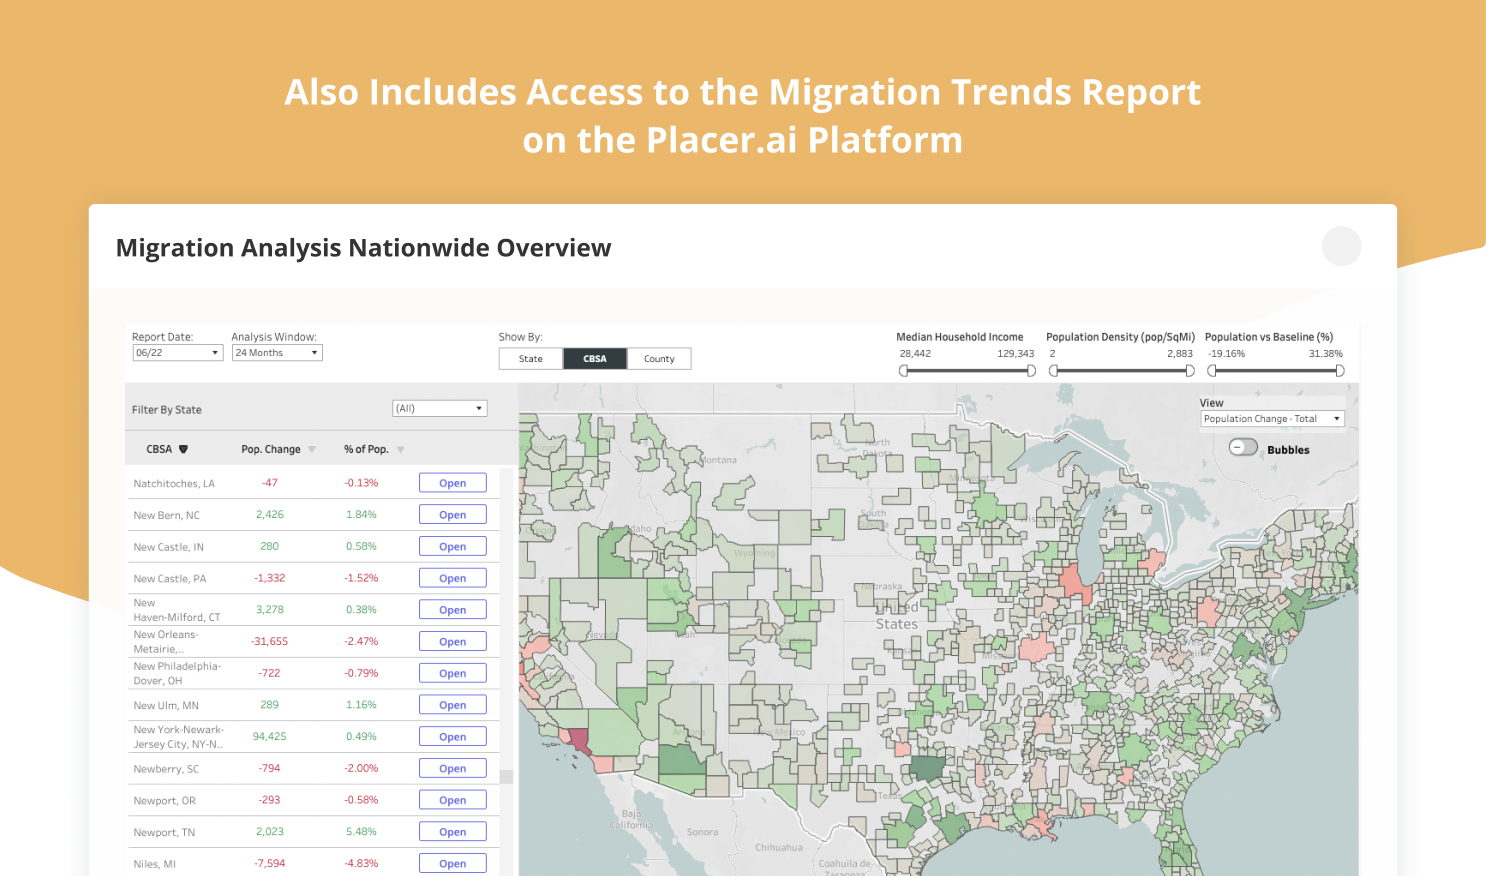The width and height of the screenshot is (1486, 876).
Task: Click the '-2.00%' percent value
Action: [x=361, y=769]
